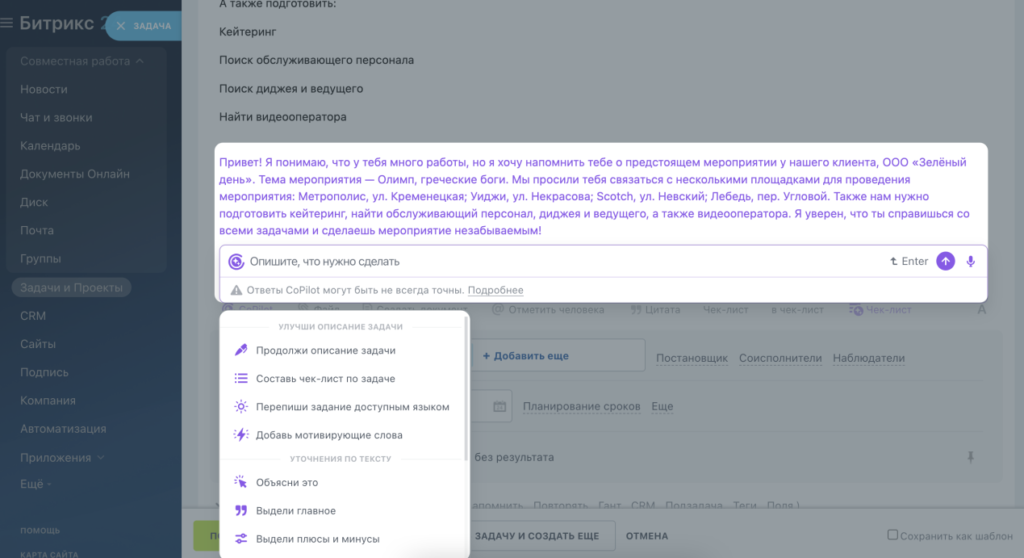The width and height of the screenshot is (1024, 558).
Task: Close the ЗАДАЧА slider tab
Action: tap(121, 26)
